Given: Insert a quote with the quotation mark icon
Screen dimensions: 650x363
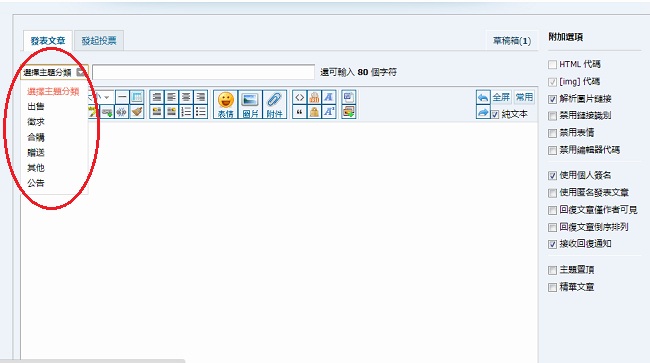Looking at the screenshot, I should (x=299, y=111).
